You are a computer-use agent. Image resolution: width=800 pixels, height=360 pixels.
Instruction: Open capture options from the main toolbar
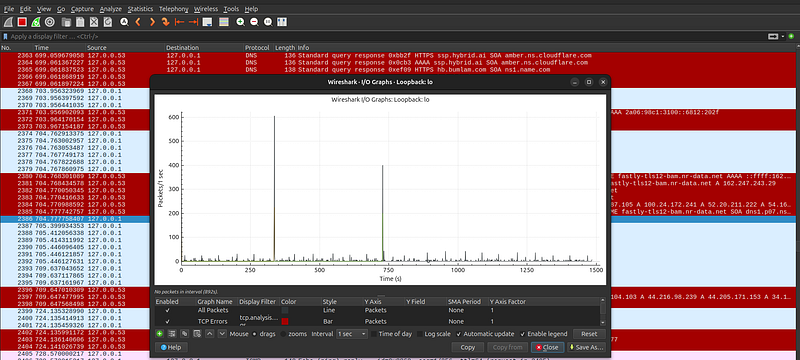(49, 22)
